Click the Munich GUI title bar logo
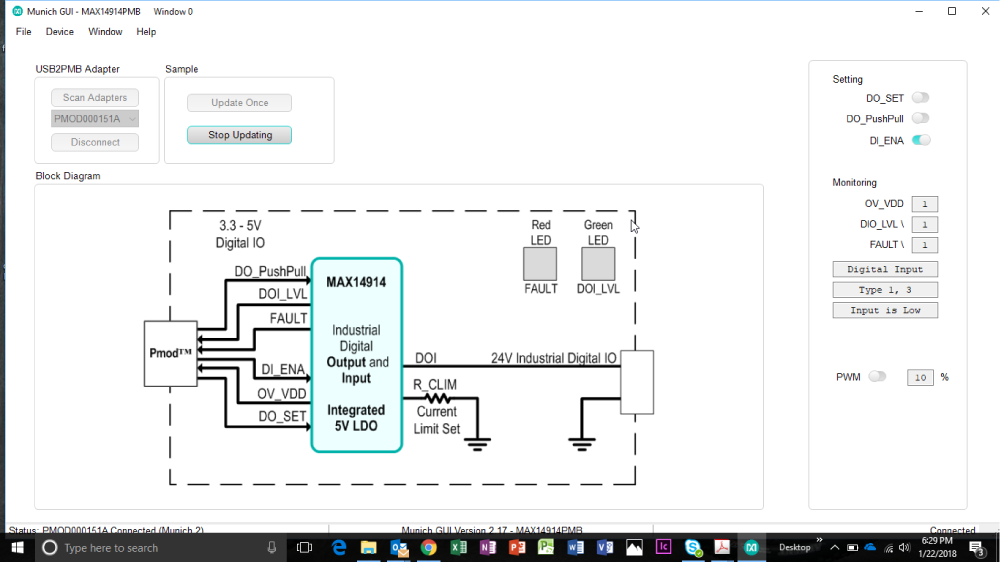This screenshot has width=1000, height=562. 17,11
